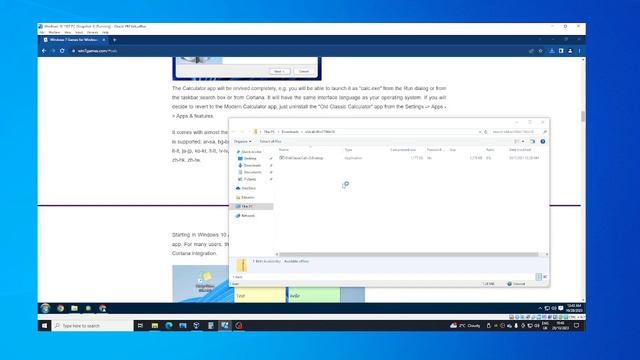The image size is (640, 360).
Task: Select the Windows 7 Games browser tab
Action: [x=73, y=40]
